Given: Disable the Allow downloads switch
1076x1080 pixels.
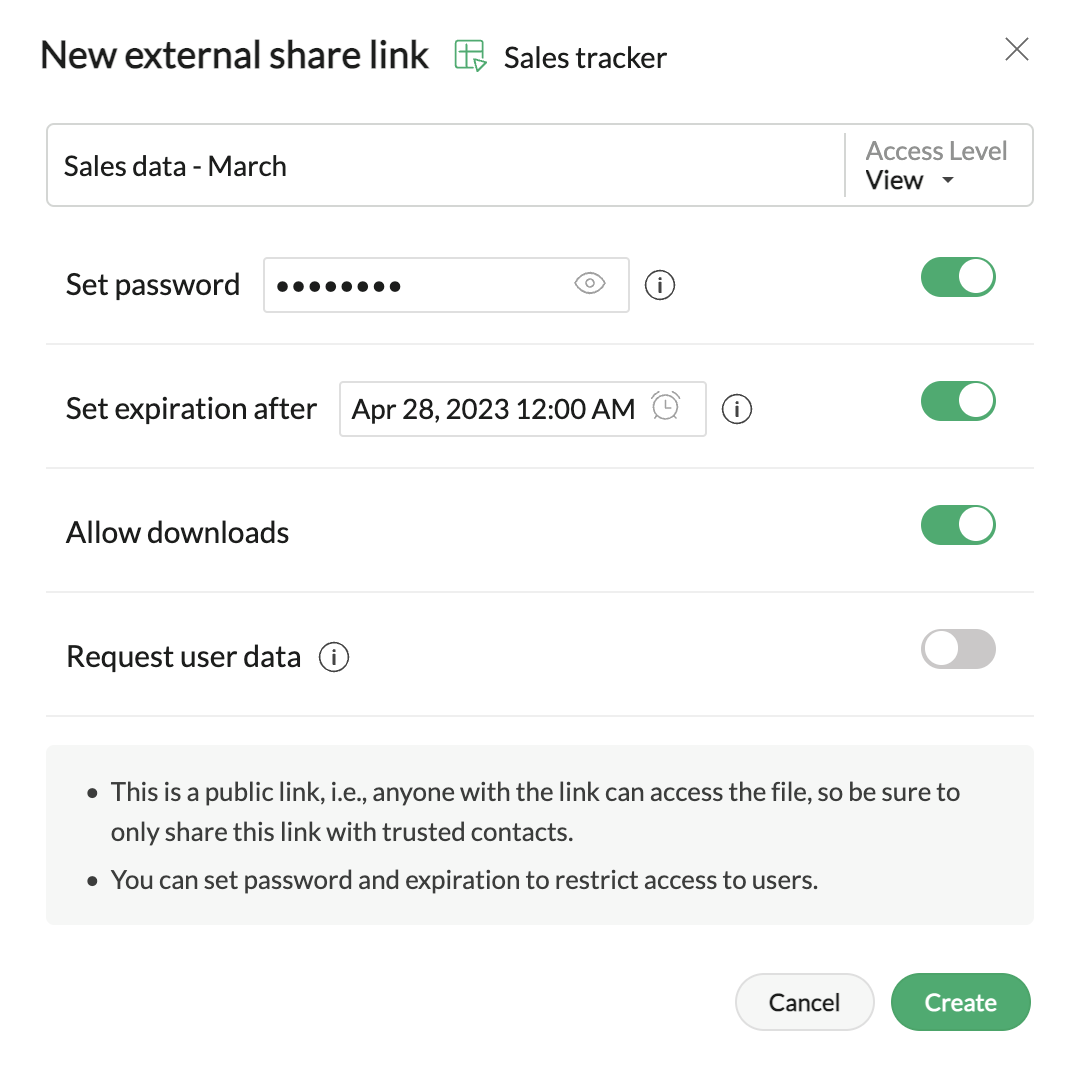Looking at the screenshot, I should (958, 525).
